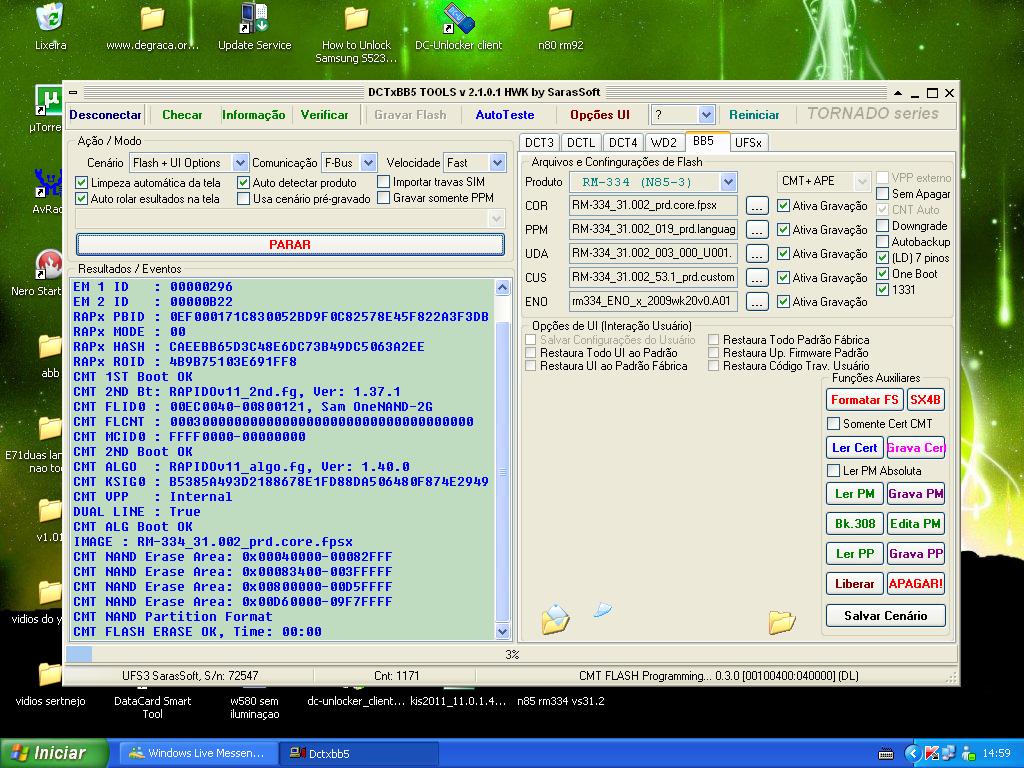Screen dimensions: 1024x768
Task: Switch to DCT4 tab
Action: tap(623, 142)
